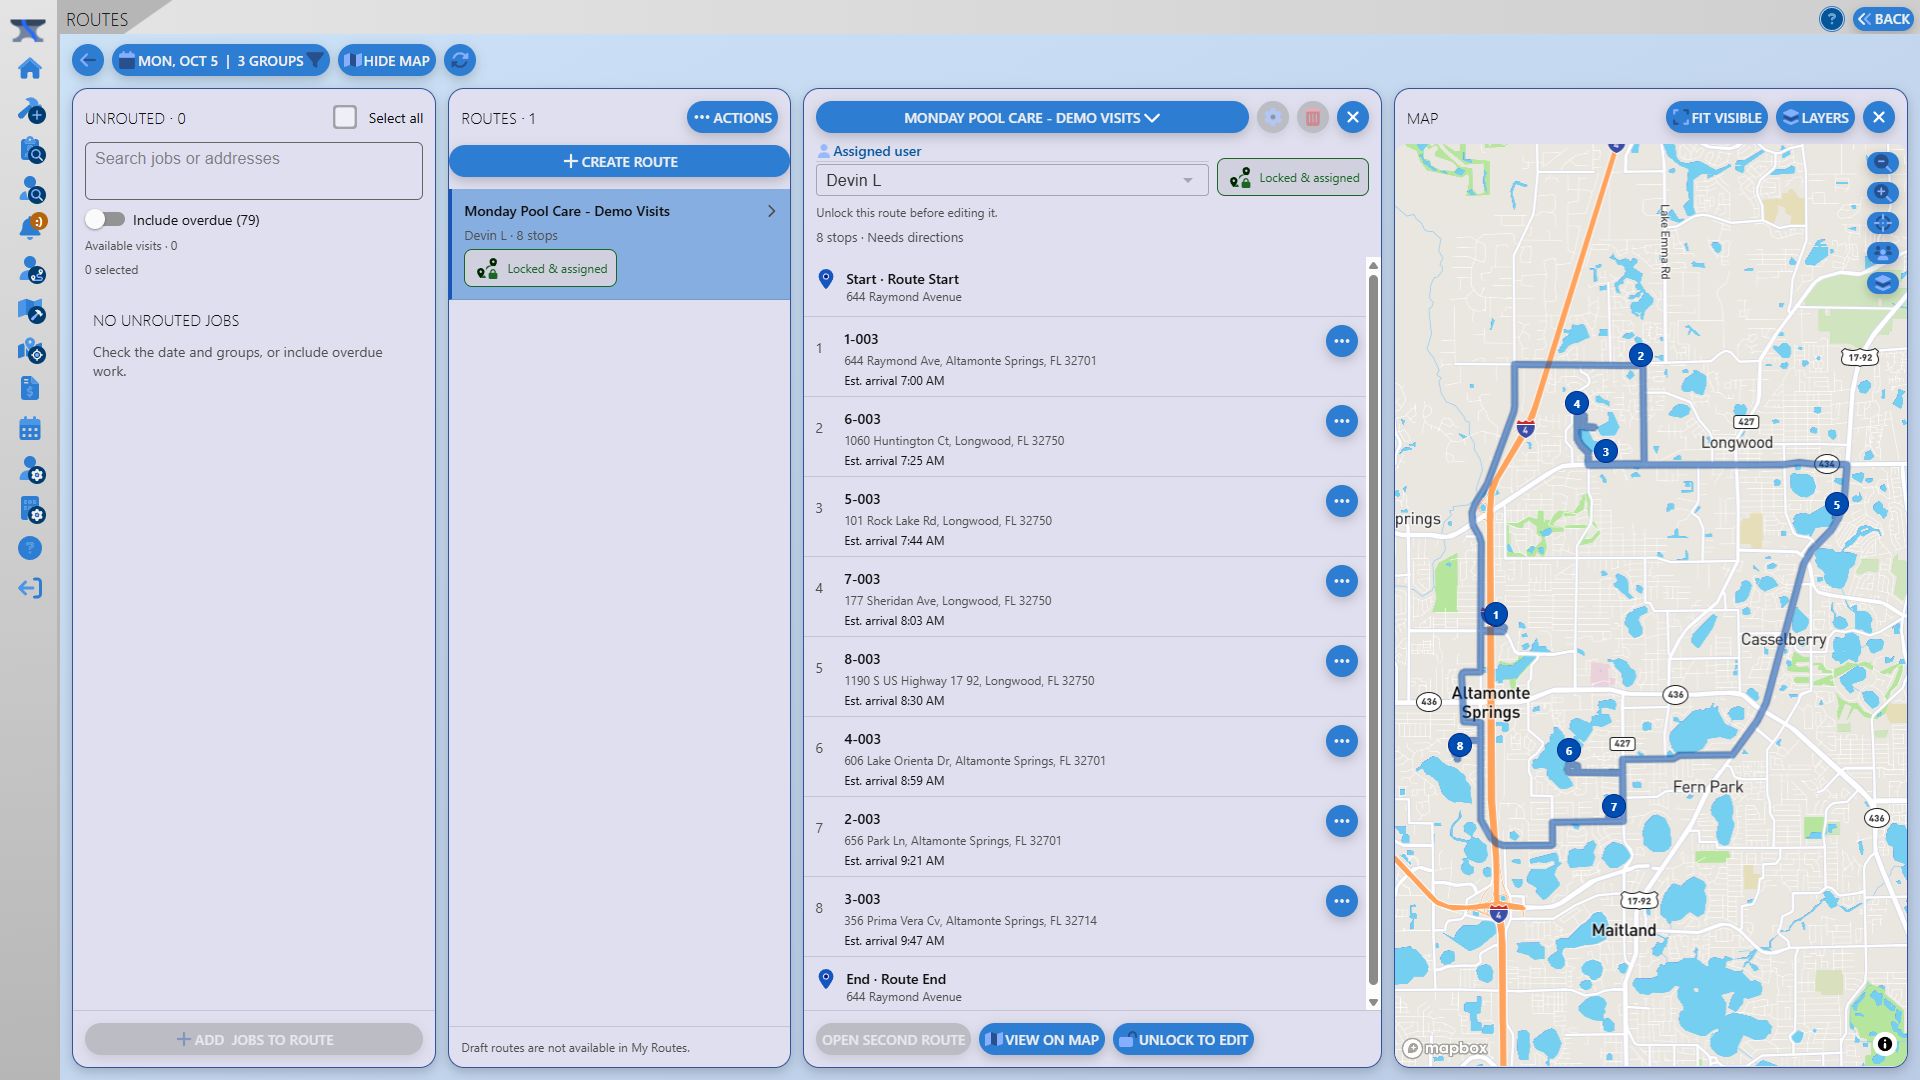Close the route detail panel
This screenshot has height=1080, width=1920.
1353,118
